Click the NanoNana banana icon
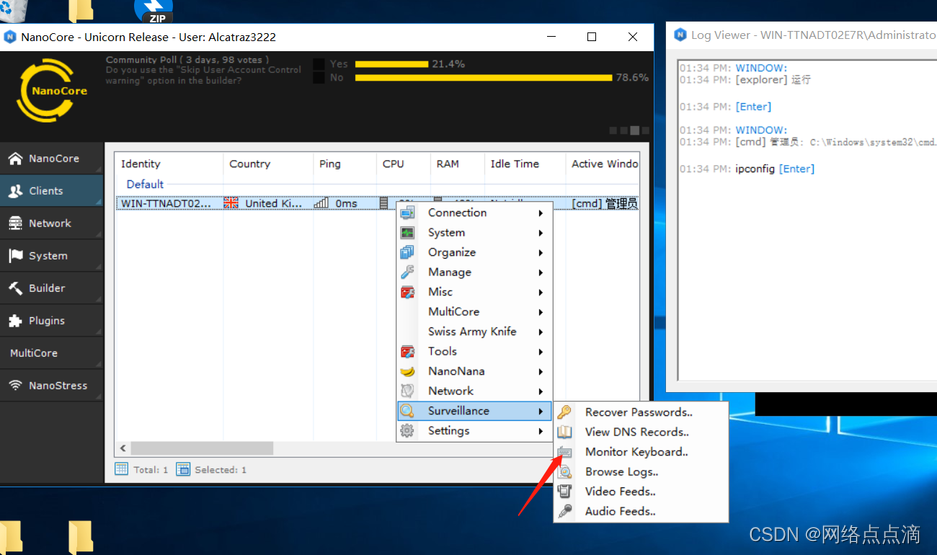The width and height of the screenshot is (937, 555). tap(408, 371)
